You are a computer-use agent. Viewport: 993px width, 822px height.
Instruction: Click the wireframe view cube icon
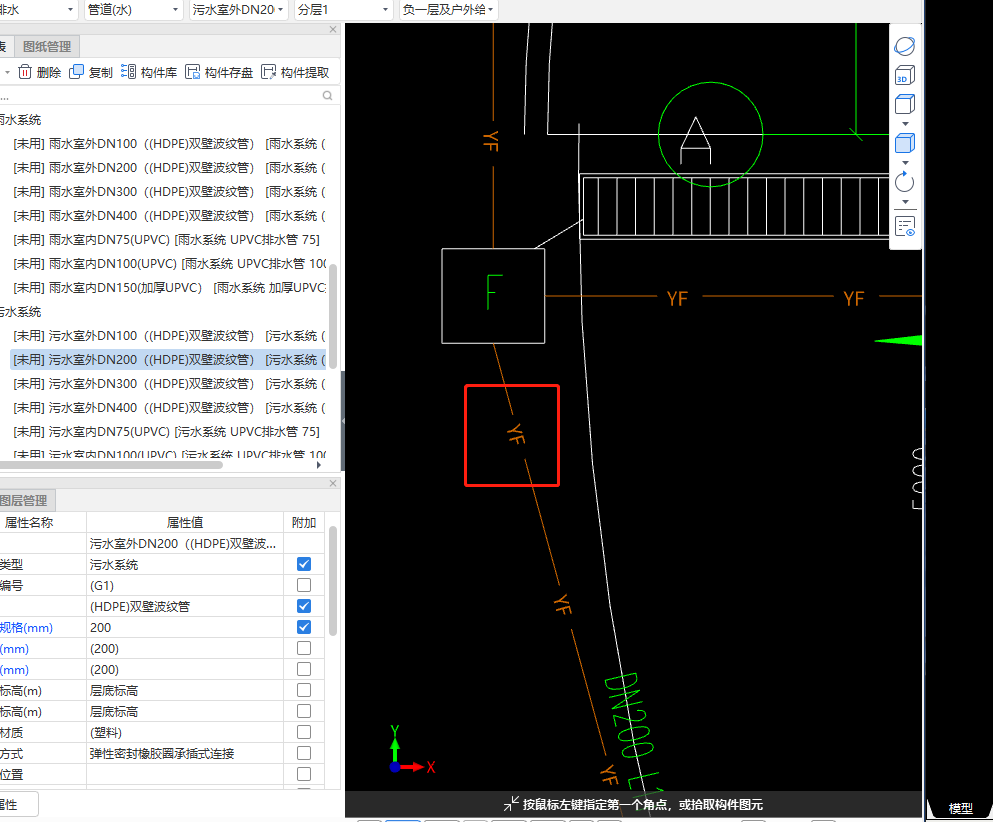904,104
